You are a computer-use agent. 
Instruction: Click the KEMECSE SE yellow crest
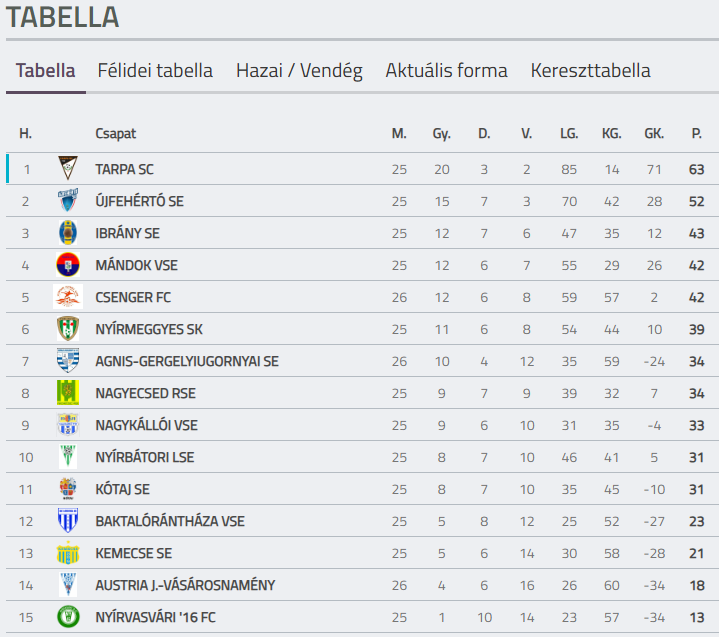(x=68, y=553)
